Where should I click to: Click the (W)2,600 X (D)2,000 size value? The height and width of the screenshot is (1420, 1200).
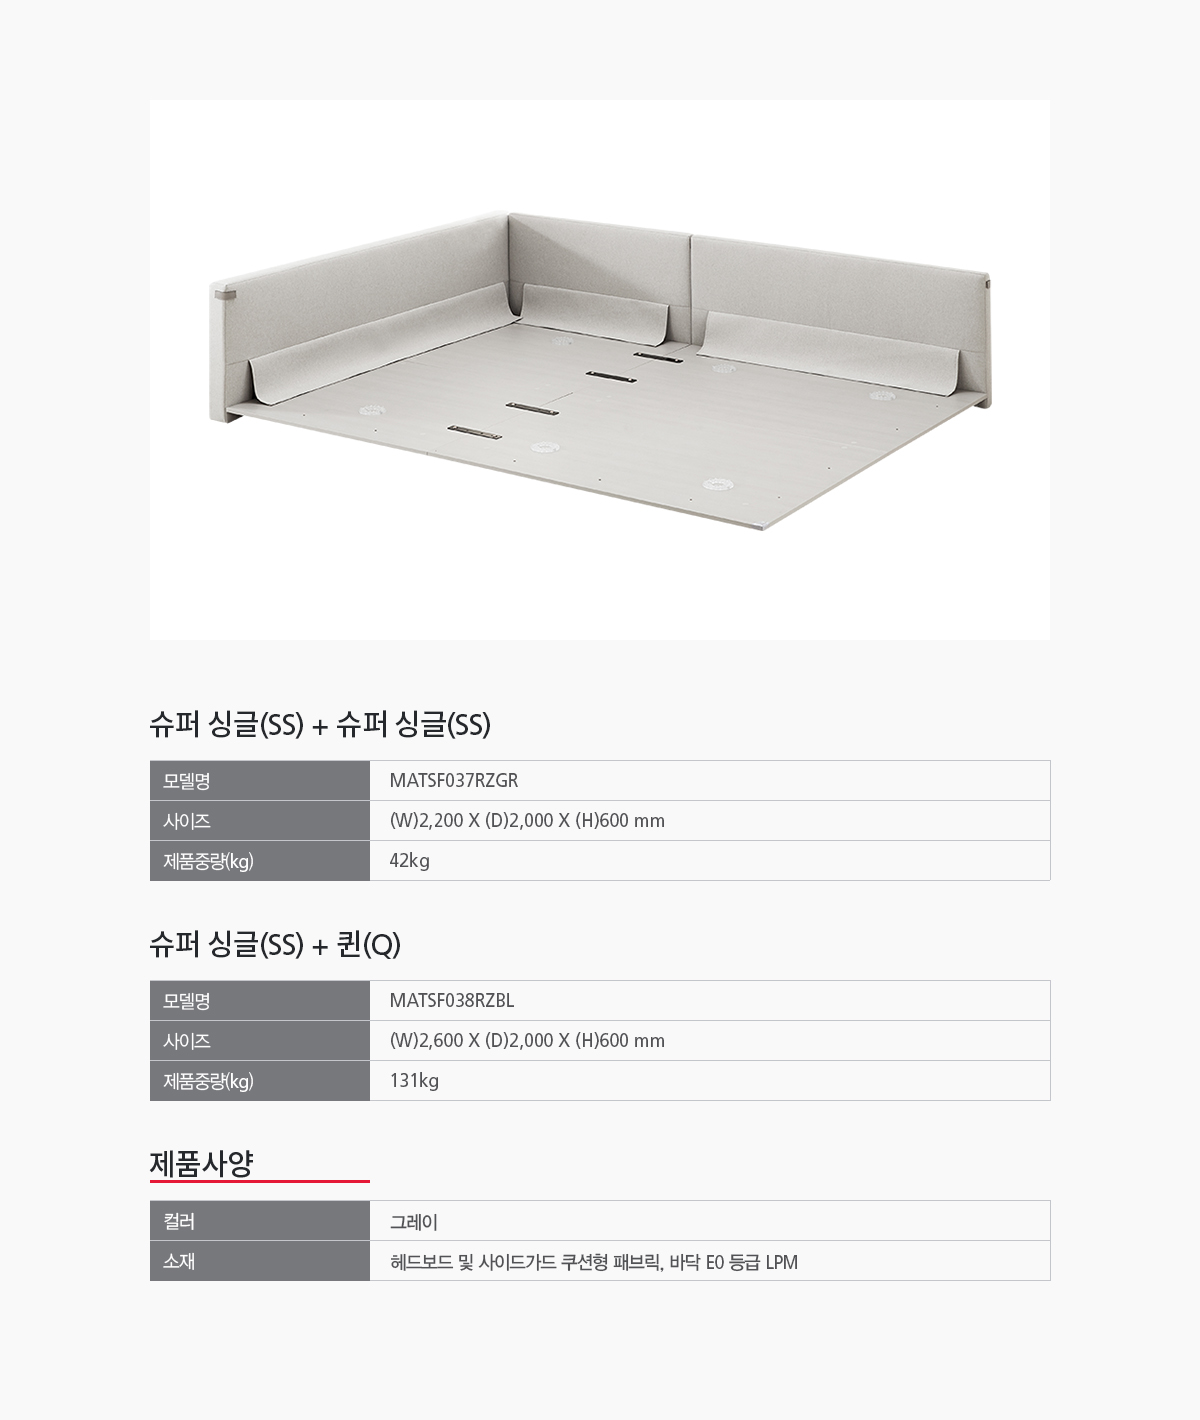(x=527, y=1041)
